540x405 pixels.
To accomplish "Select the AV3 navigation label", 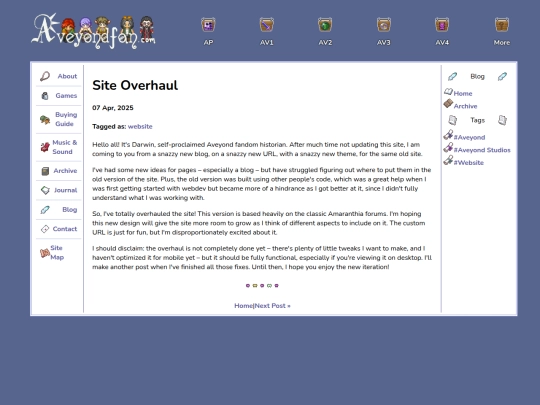I will (384, 43).
